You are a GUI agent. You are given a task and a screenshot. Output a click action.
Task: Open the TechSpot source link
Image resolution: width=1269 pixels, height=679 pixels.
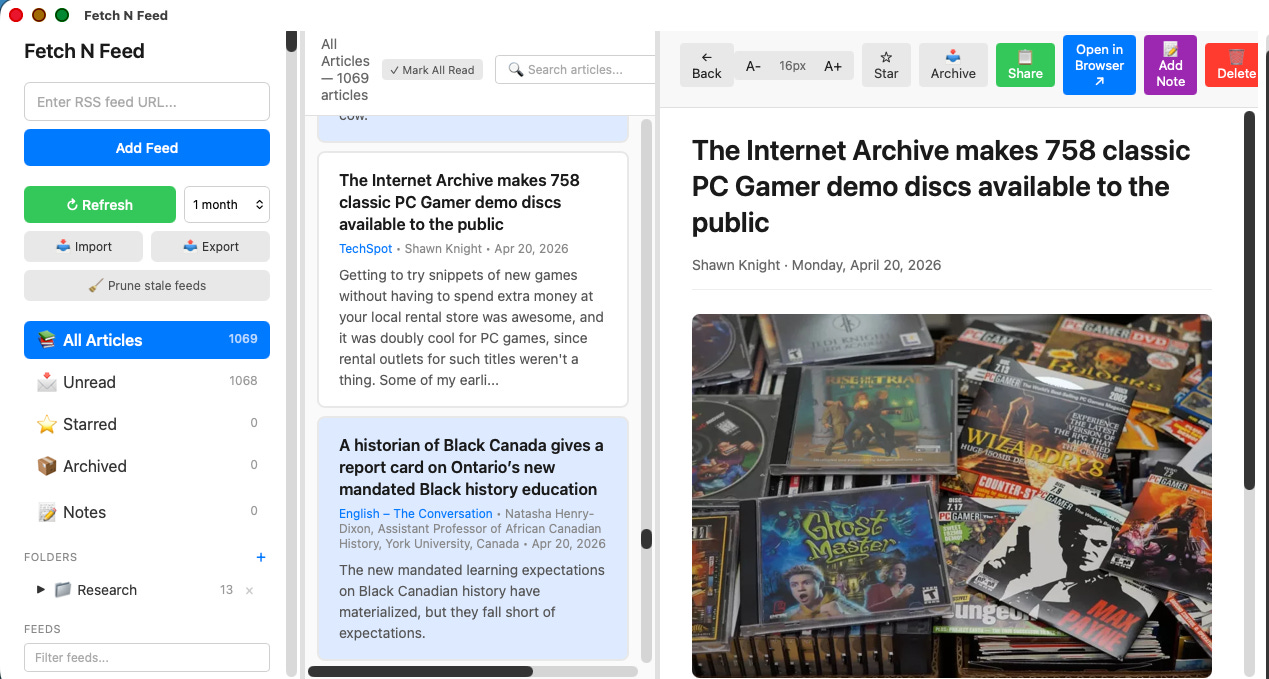click(x=366, y=248)
